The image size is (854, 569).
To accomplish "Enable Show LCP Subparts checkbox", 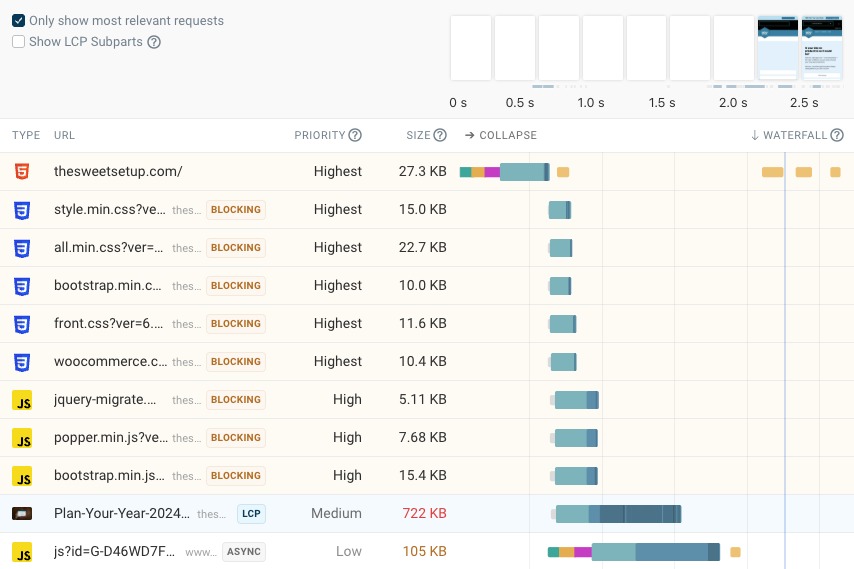I will click(x=19, y=42).
